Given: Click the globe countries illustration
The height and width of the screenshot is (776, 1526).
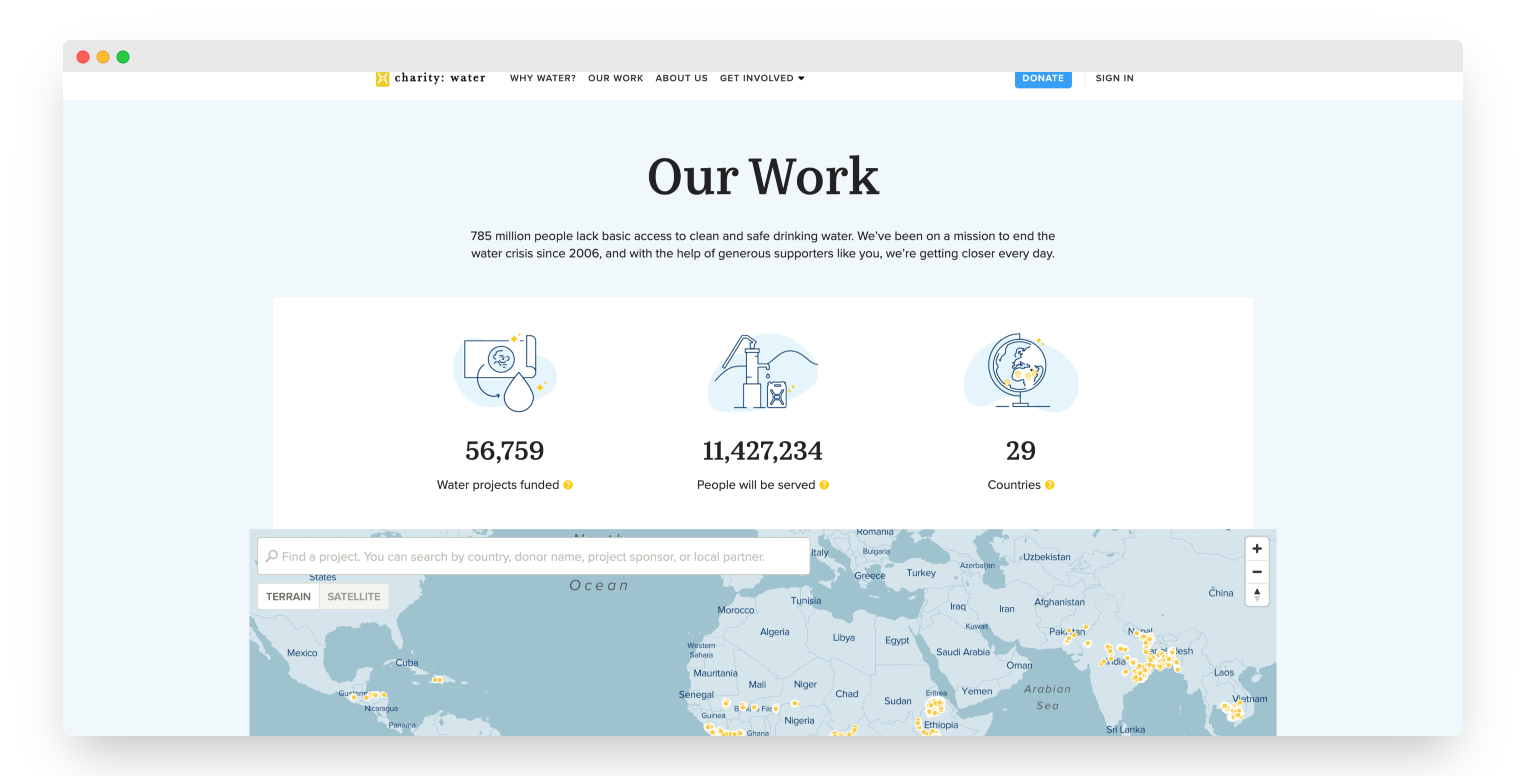Looking at the screenshot, I should point(1021,372).
